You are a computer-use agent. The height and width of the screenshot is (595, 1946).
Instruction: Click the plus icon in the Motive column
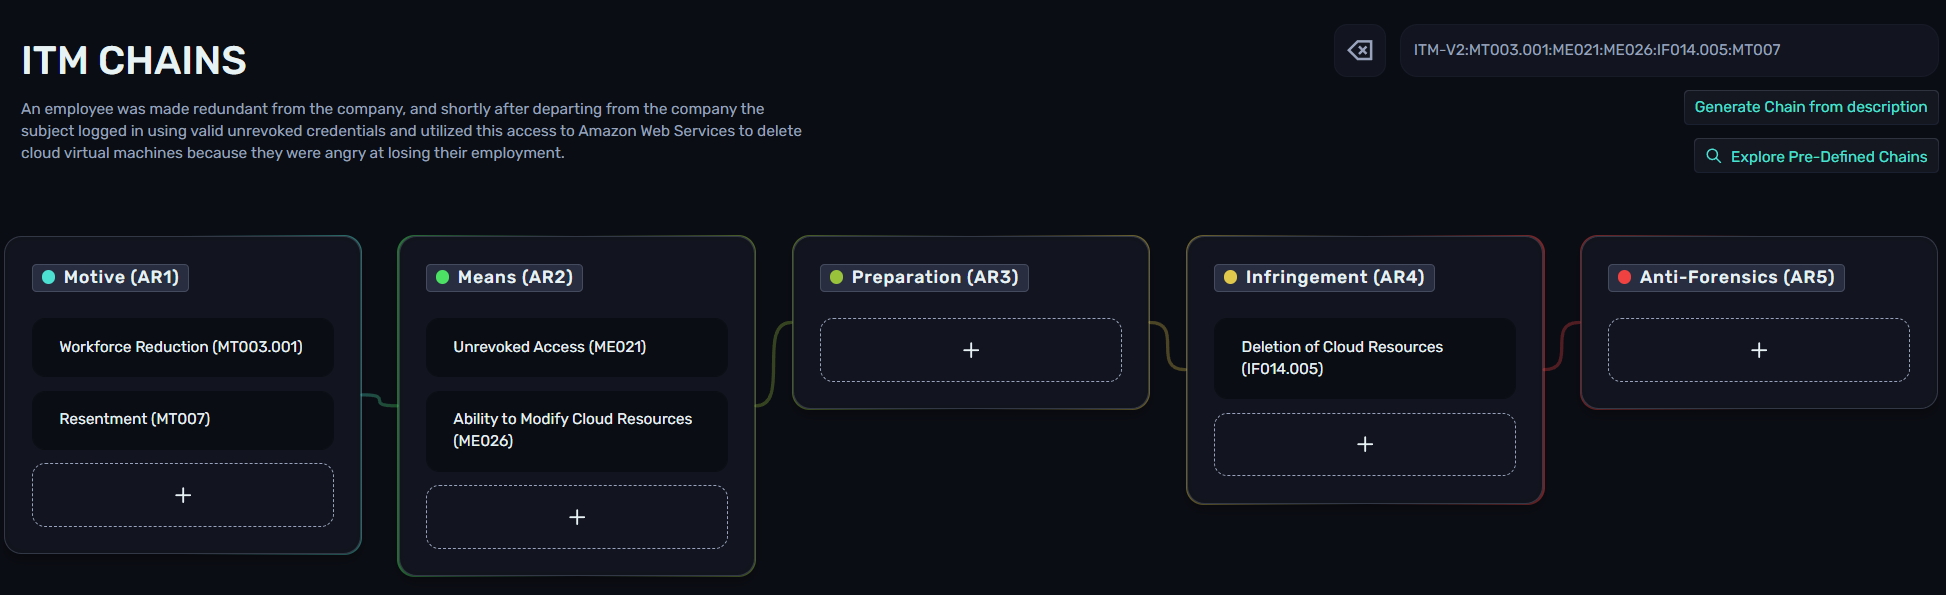click(x=183, y=495)
